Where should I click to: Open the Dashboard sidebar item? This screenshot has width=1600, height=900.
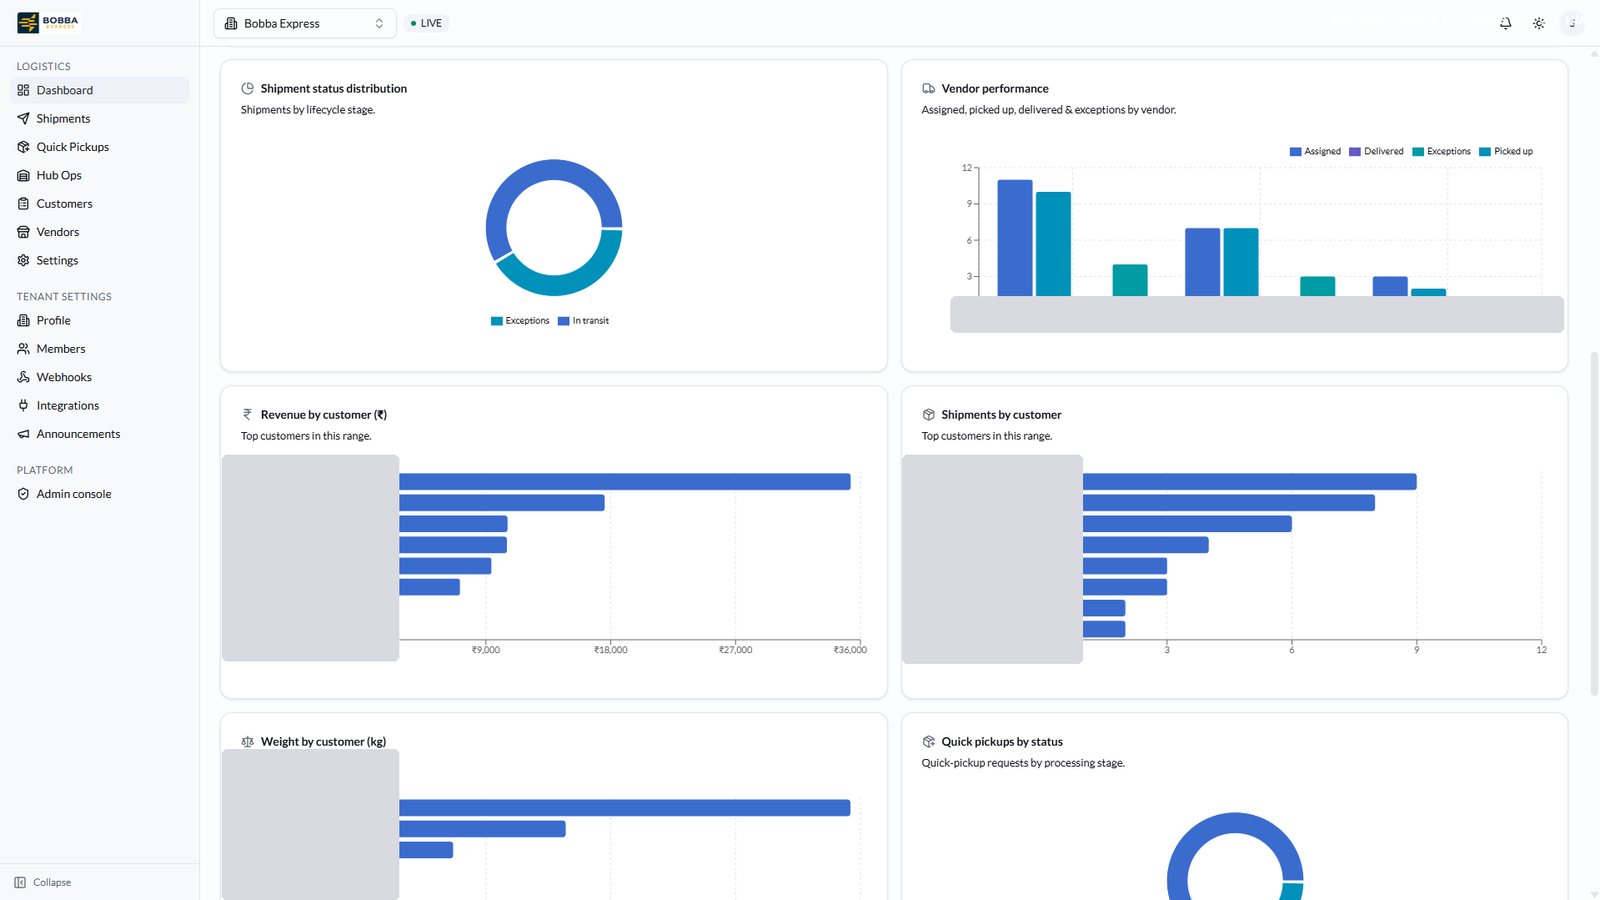99,90
